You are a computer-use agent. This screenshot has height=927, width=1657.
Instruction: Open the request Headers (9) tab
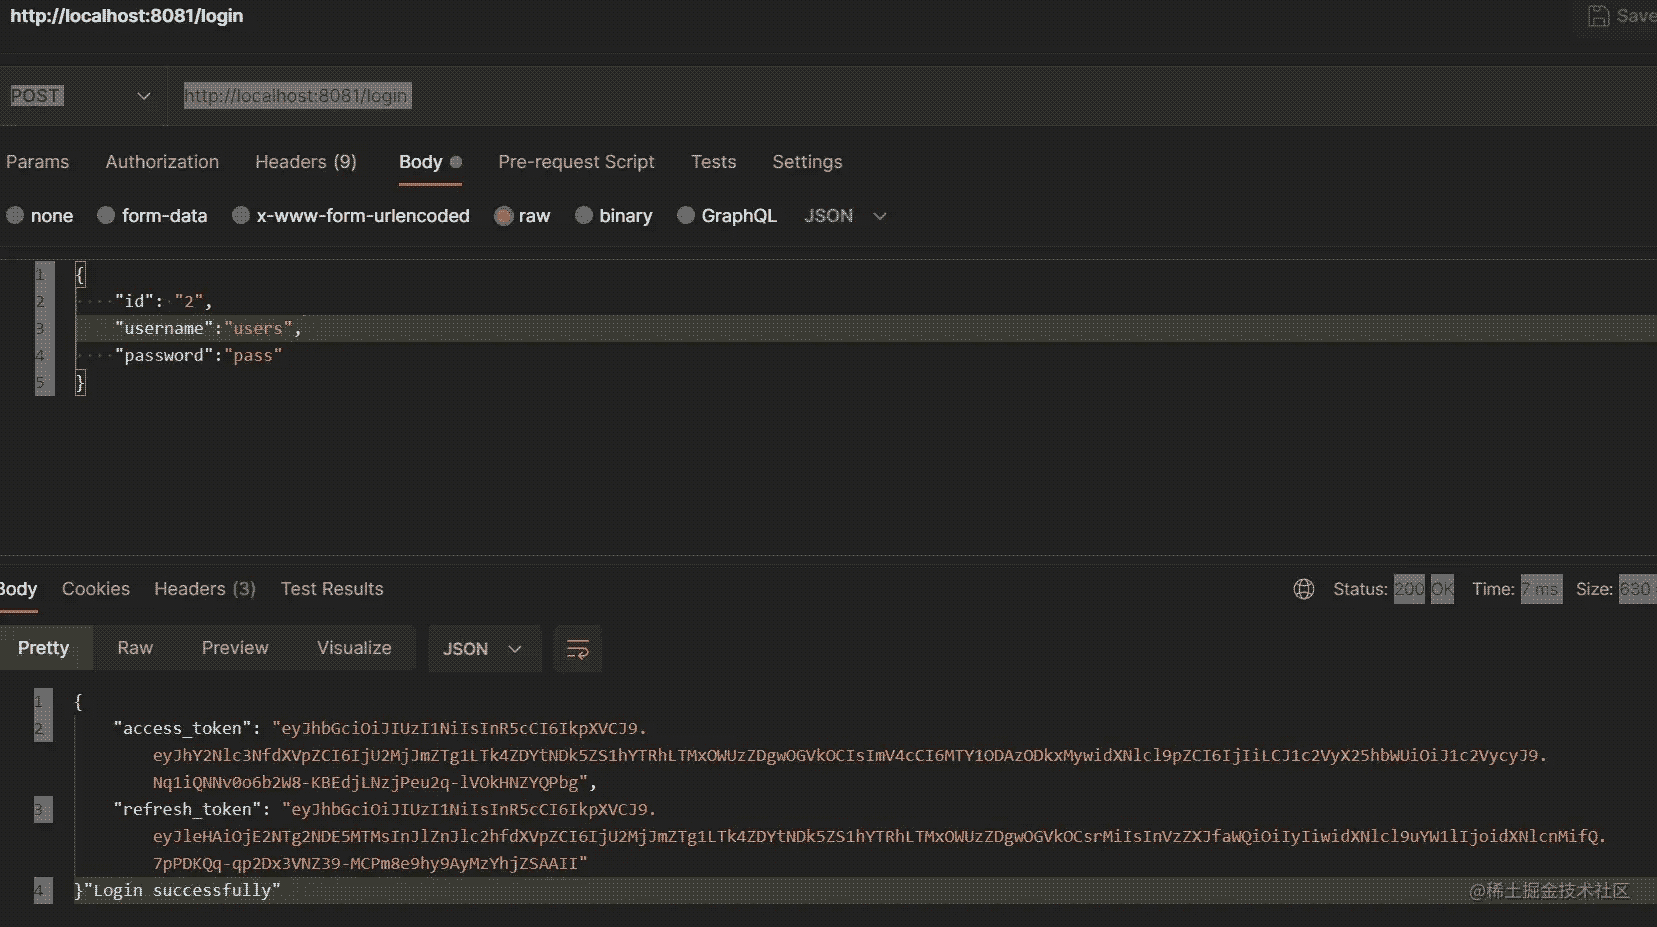point(305,162)
